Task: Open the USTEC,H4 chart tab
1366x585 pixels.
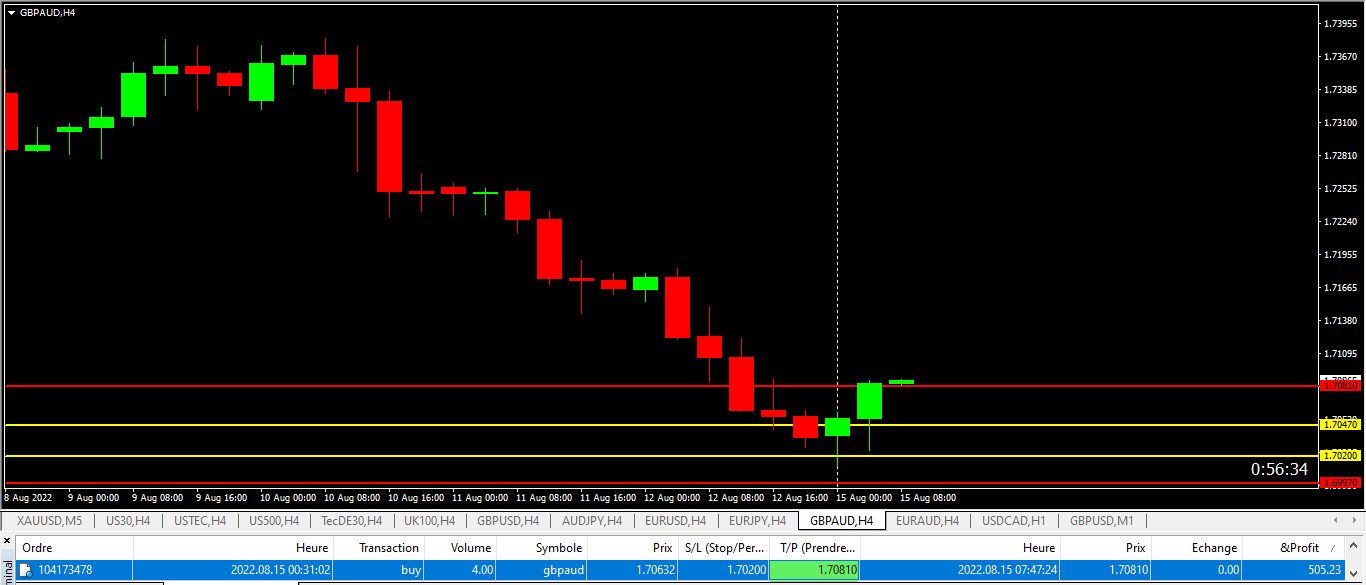Action: [x=200, y=521]
